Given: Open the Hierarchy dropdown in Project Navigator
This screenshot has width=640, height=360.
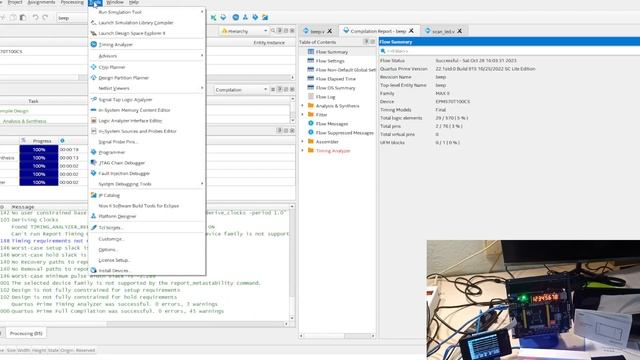Looking at the screenshot, I should pyautogui.click(x=244, y=31).
